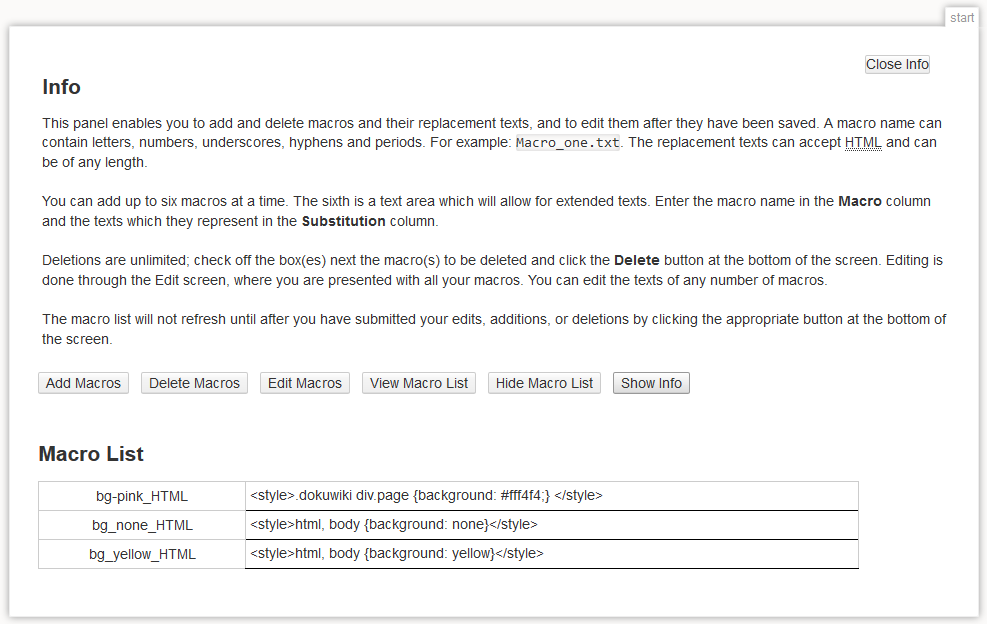Click the dokuwiki div.page substitution text
The width and height of the screenshot is (987, 624).
point(426,495)
